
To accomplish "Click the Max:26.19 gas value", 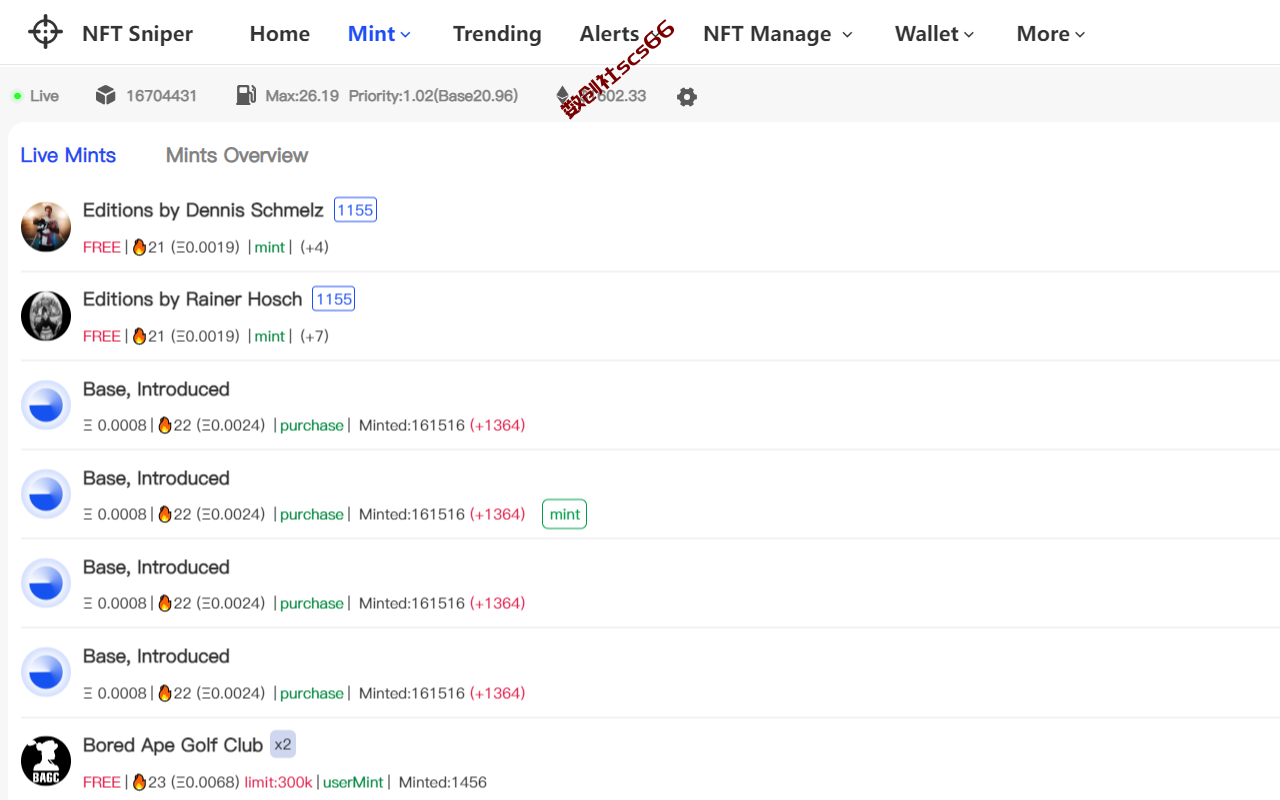I will [x=302, y=96].
